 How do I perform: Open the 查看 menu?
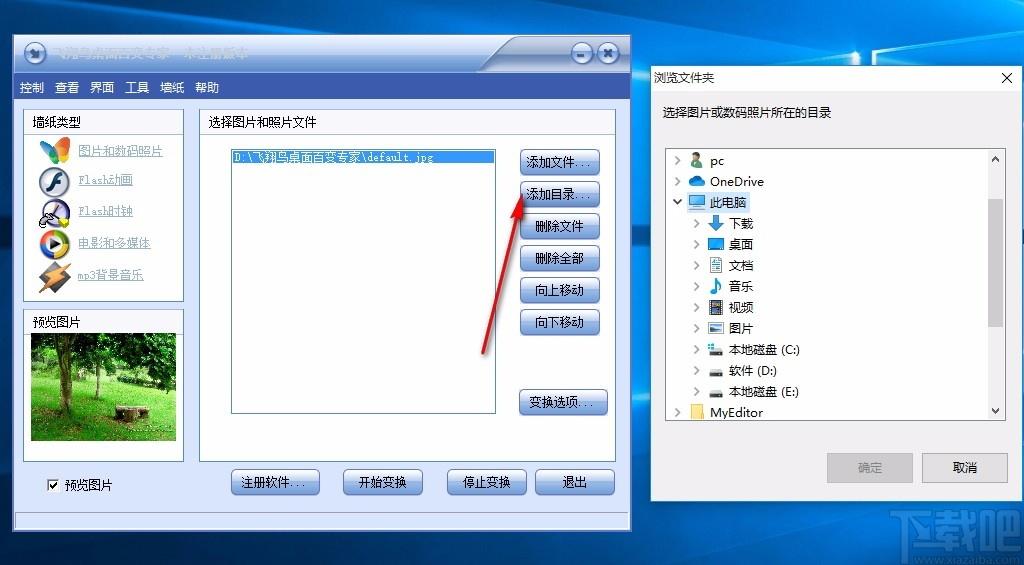coord(67,88)
